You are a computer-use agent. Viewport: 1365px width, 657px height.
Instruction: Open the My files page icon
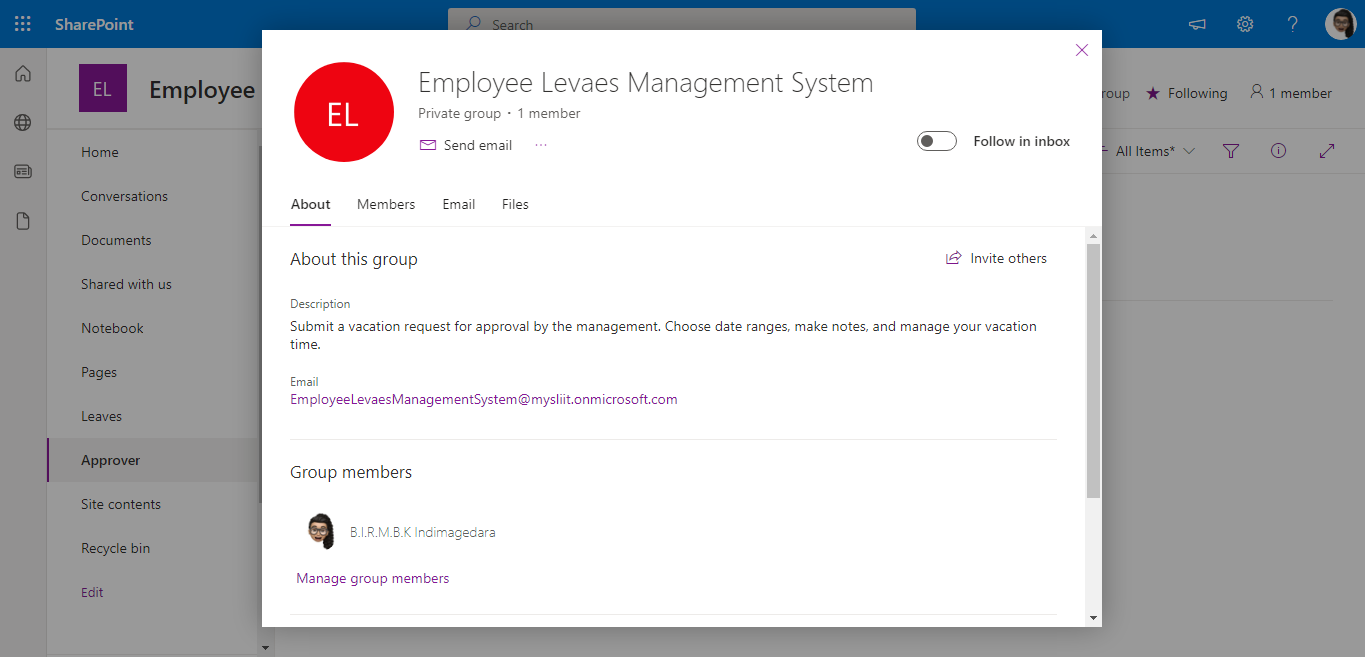click(23, 221)
